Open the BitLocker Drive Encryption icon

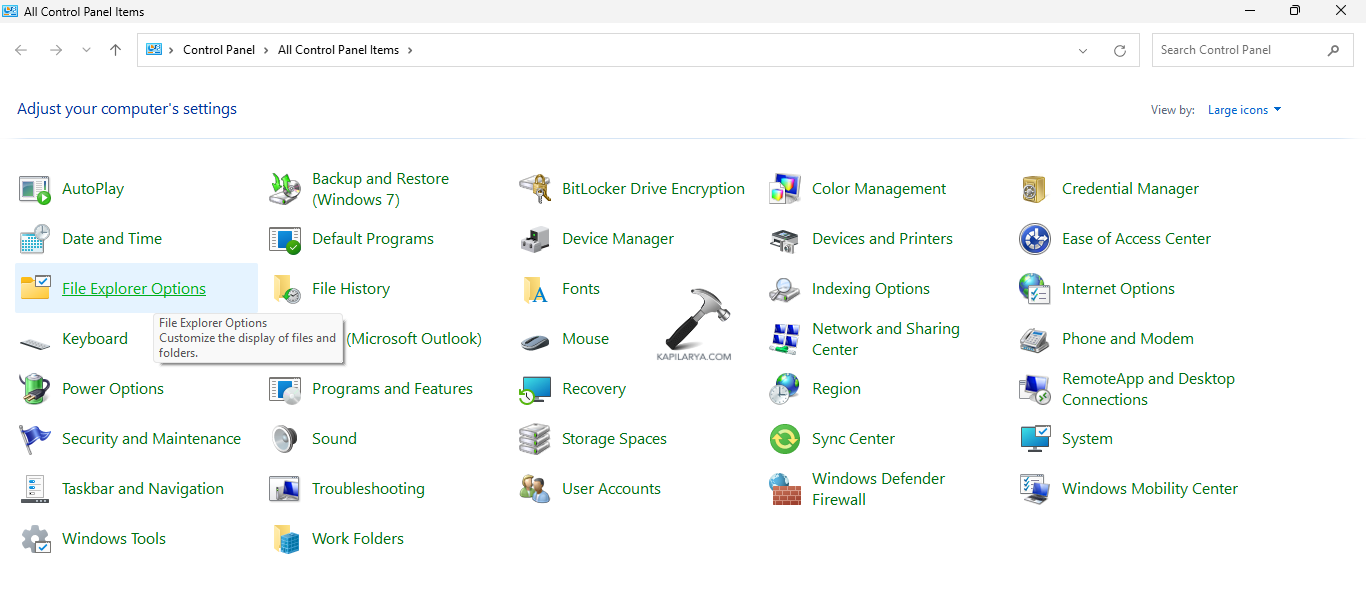point(535,189)
